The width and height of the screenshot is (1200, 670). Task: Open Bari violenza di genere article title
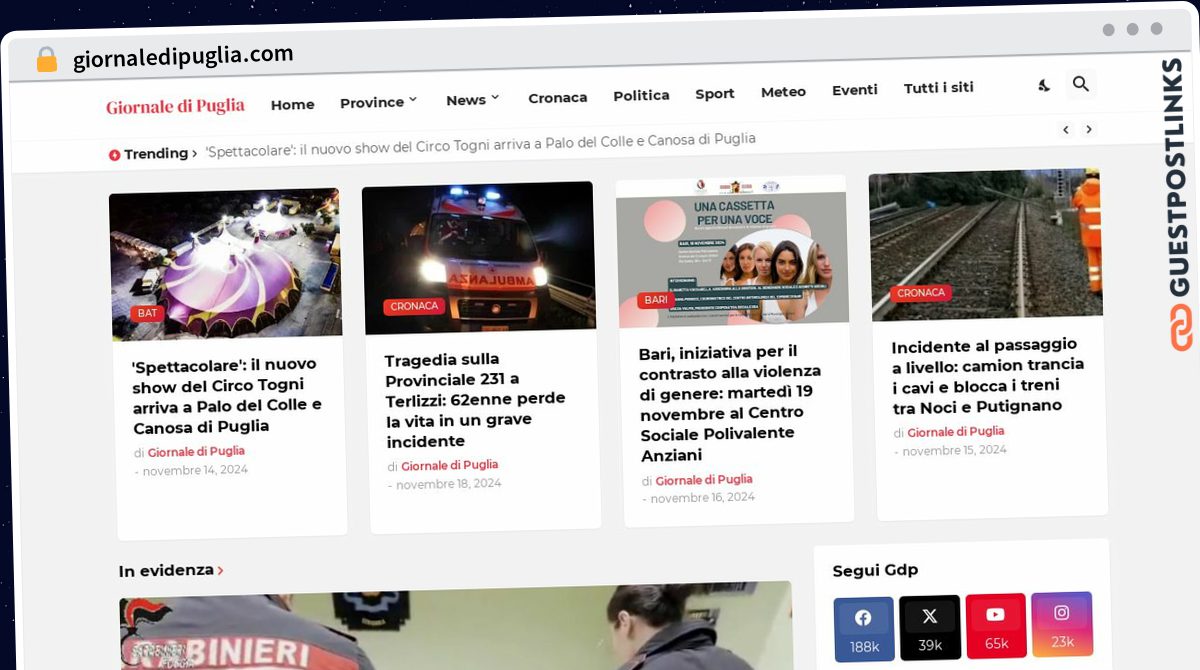click(x=731, y=404)
